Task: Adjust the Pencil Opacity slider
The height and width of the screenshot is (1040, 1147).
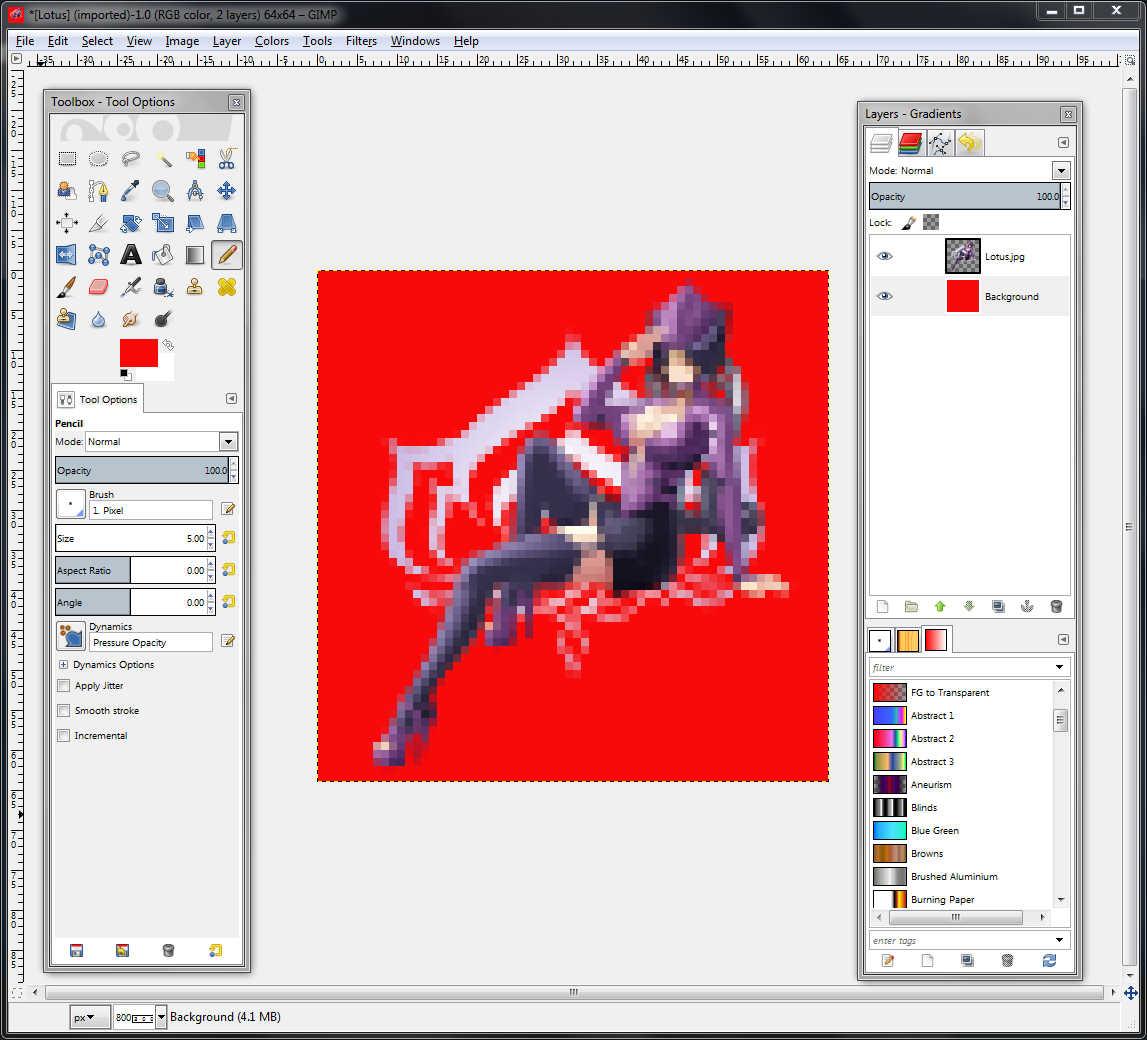Action: point(143,470)
